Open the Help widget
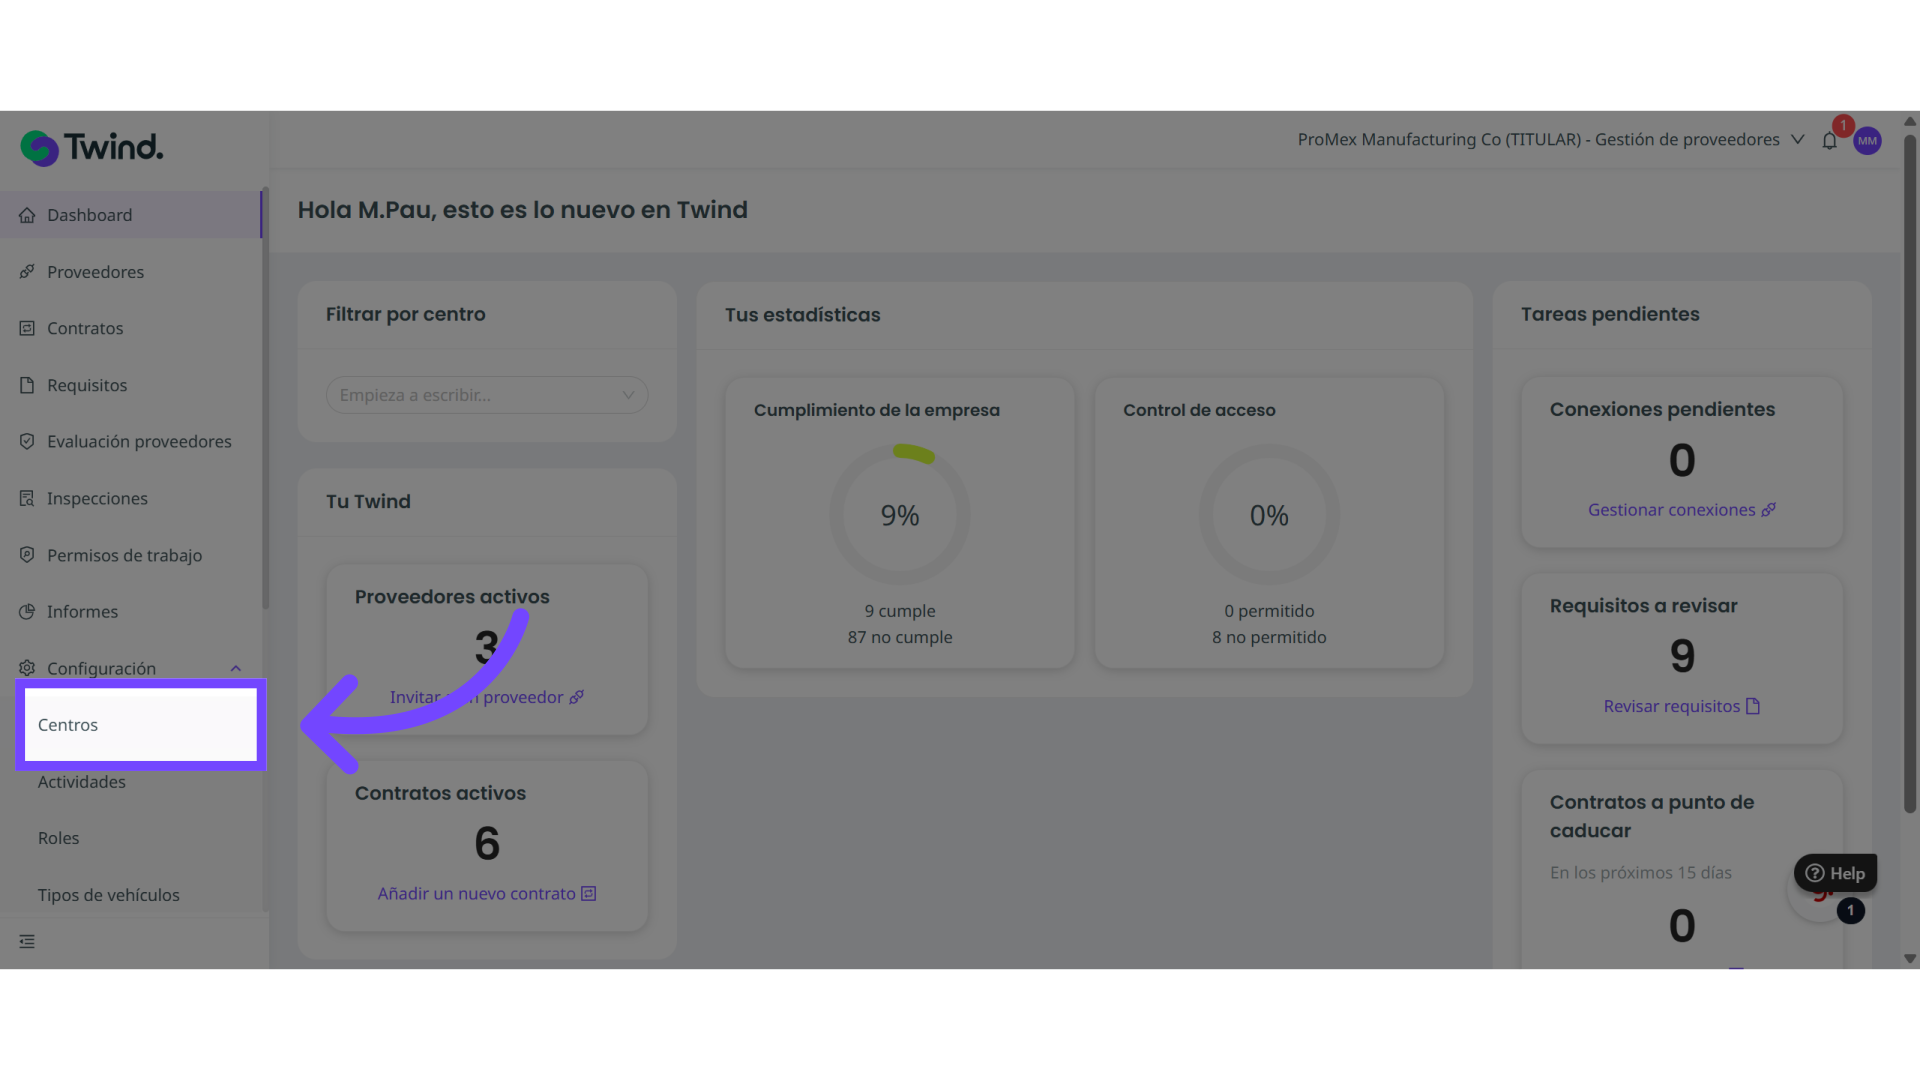The image size is (1920, 1080). [x=1835, y=873]
